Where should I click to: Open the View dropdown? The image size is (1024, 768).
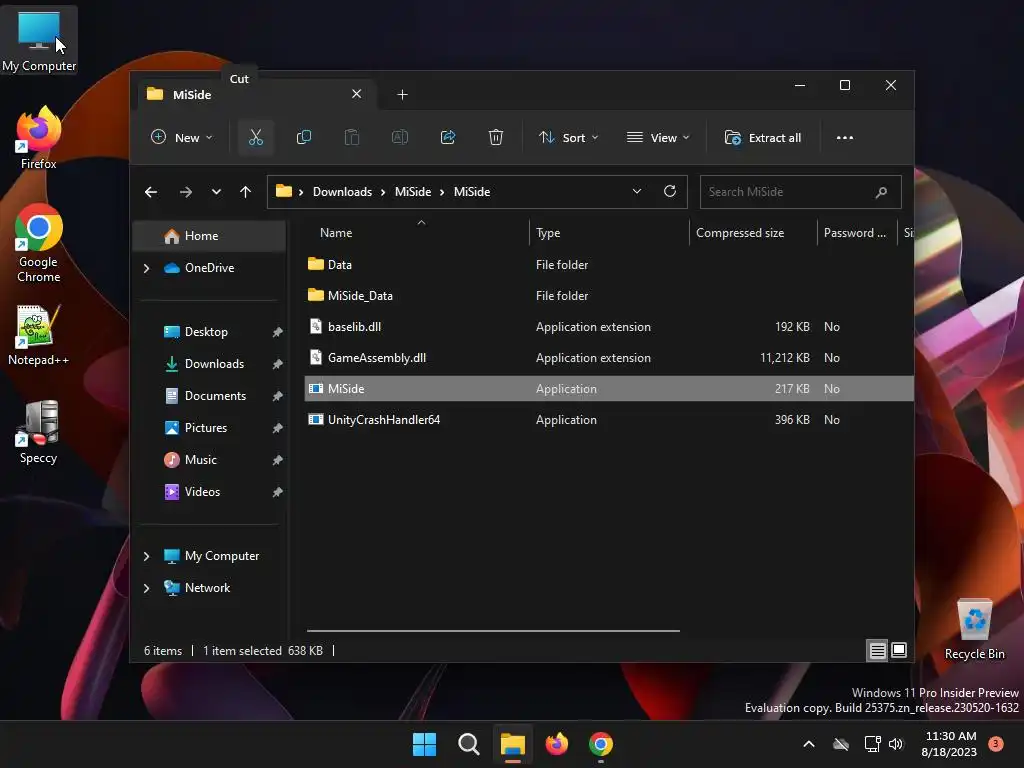658,137
